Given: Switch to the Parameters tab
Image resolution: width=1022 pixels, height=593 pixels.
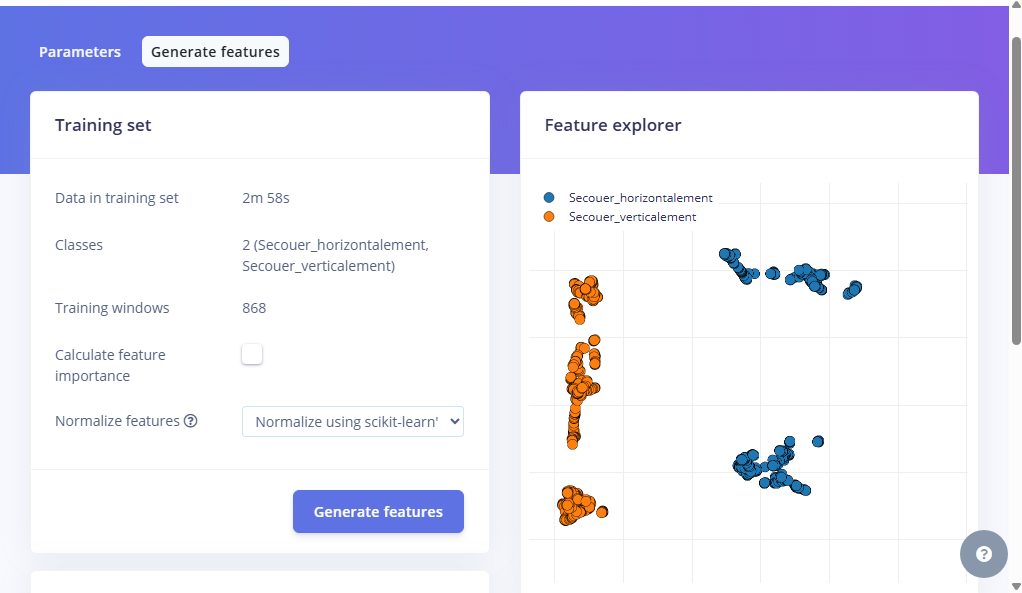Looking at the screenshot, I should click(80, 52).
